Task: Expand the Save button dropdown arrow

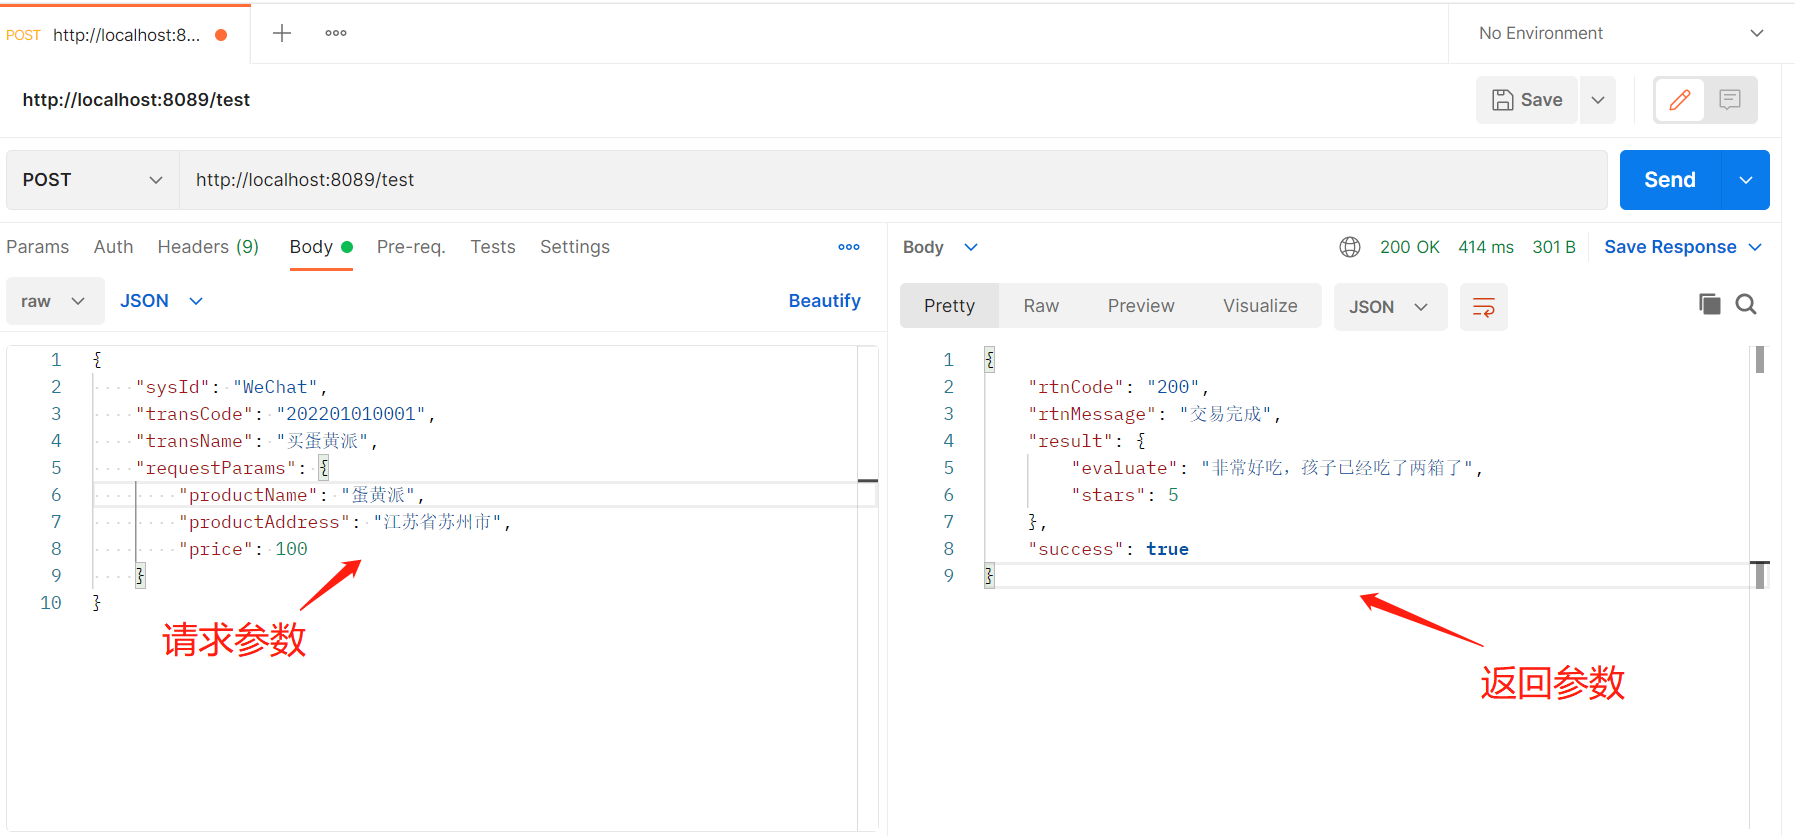Action: [1598, 100]
